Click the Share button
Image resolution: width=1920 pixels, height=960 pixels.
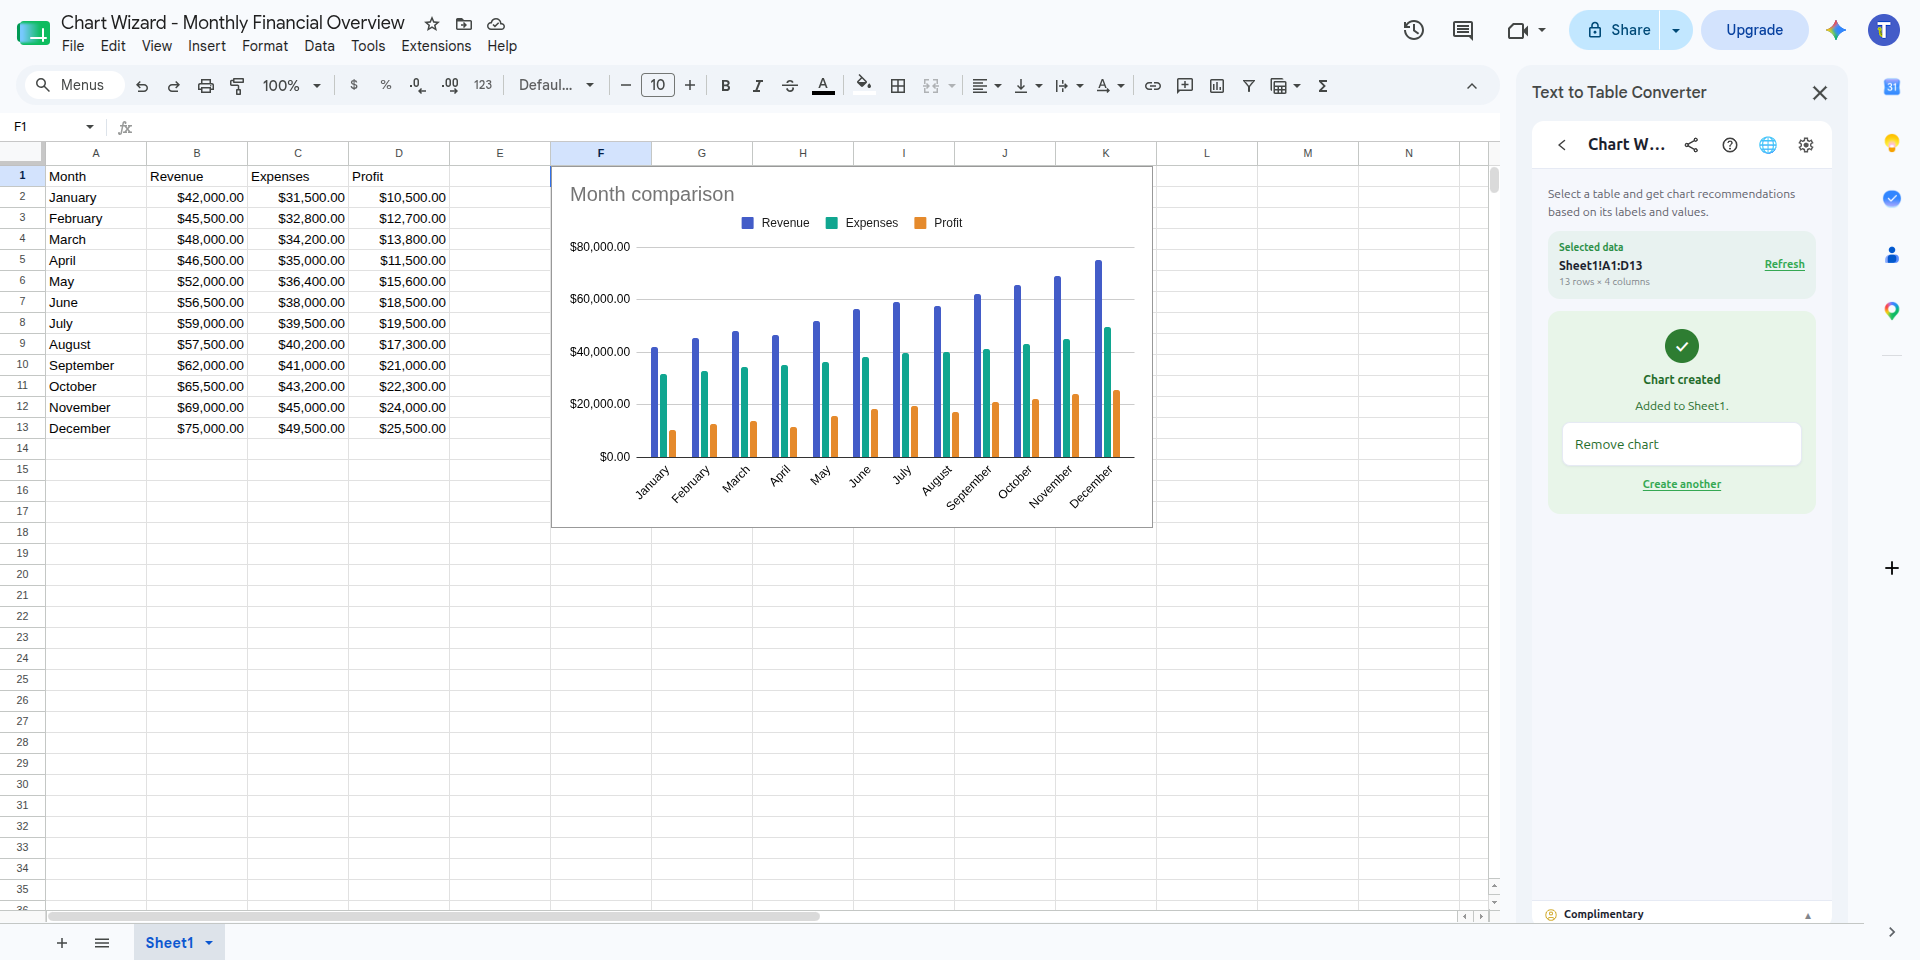click(1616, 30)
